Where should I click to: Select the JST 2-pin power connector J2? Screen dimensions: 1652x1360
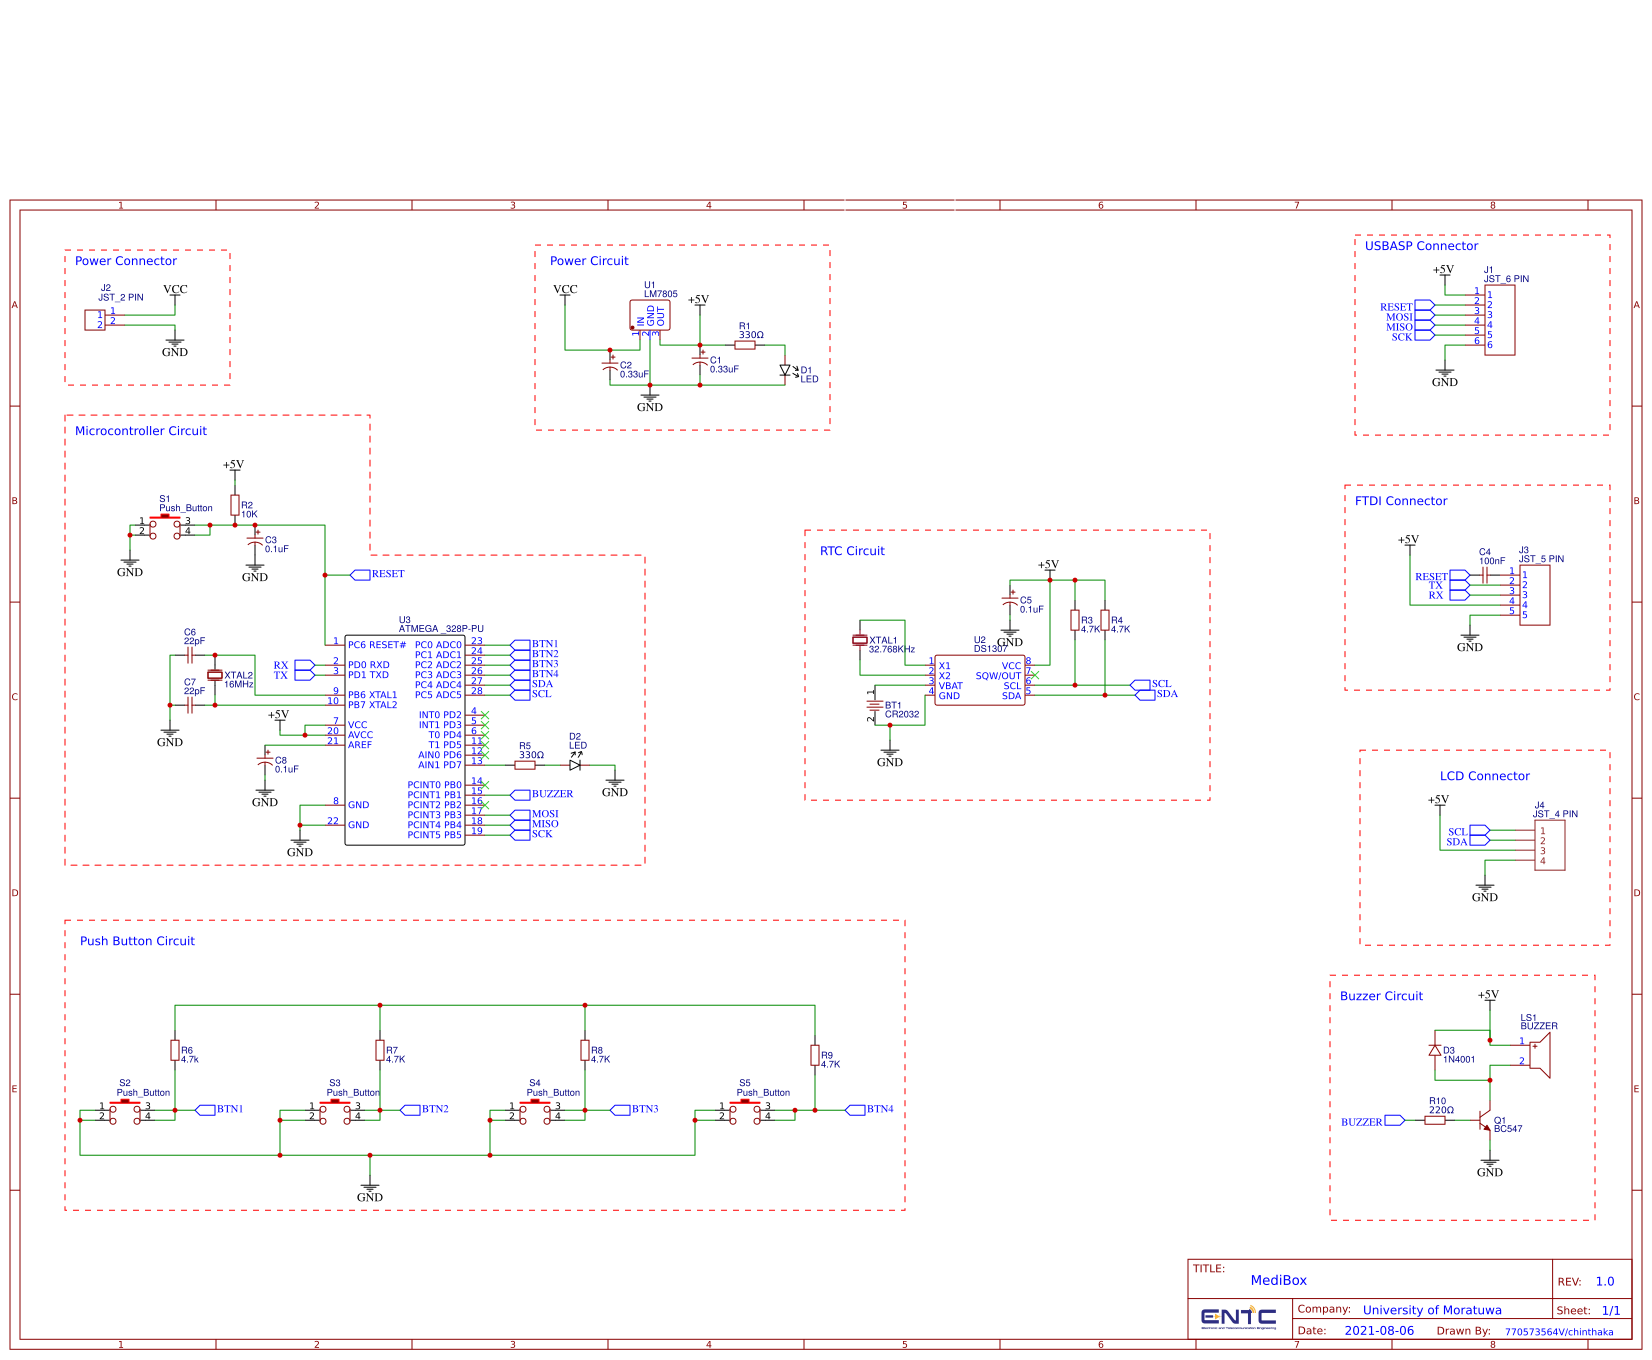tap(95, 320)
